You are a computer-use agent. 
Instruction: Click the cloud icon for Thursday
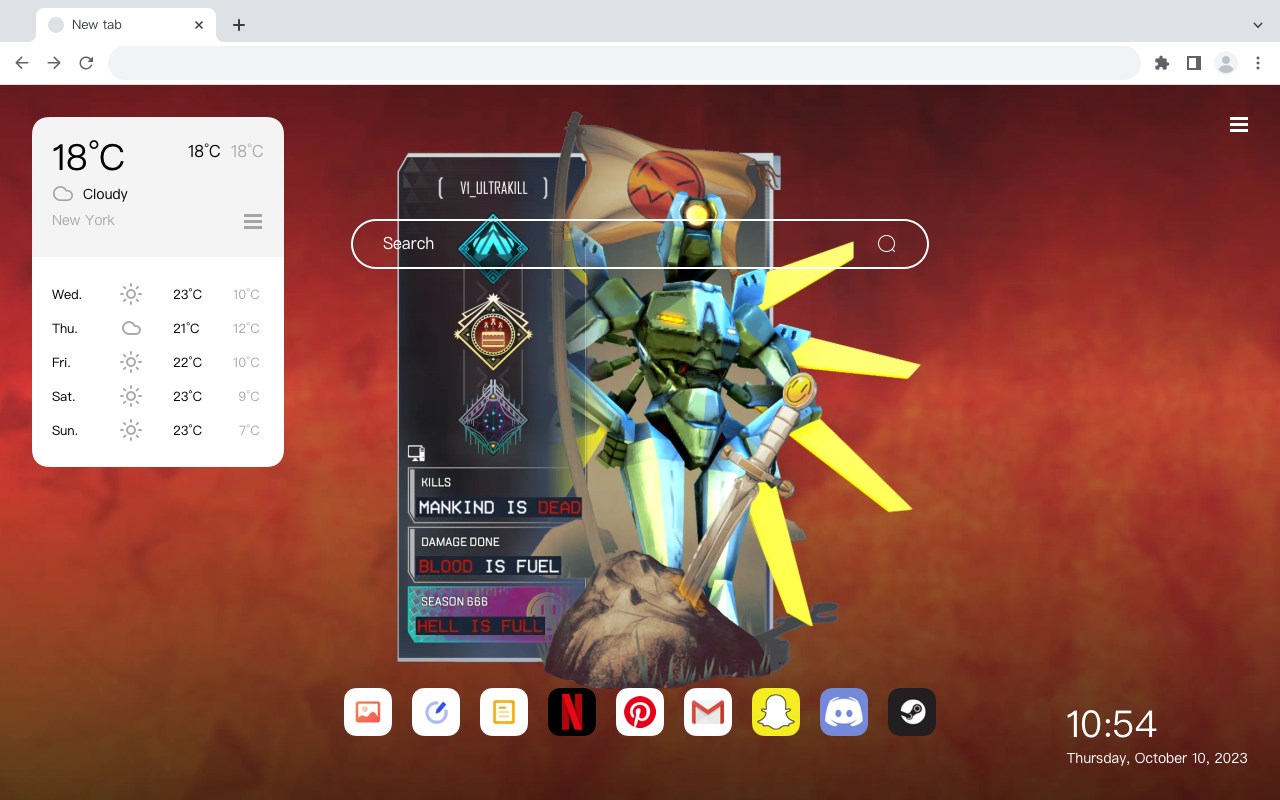(x=131, y=328)
